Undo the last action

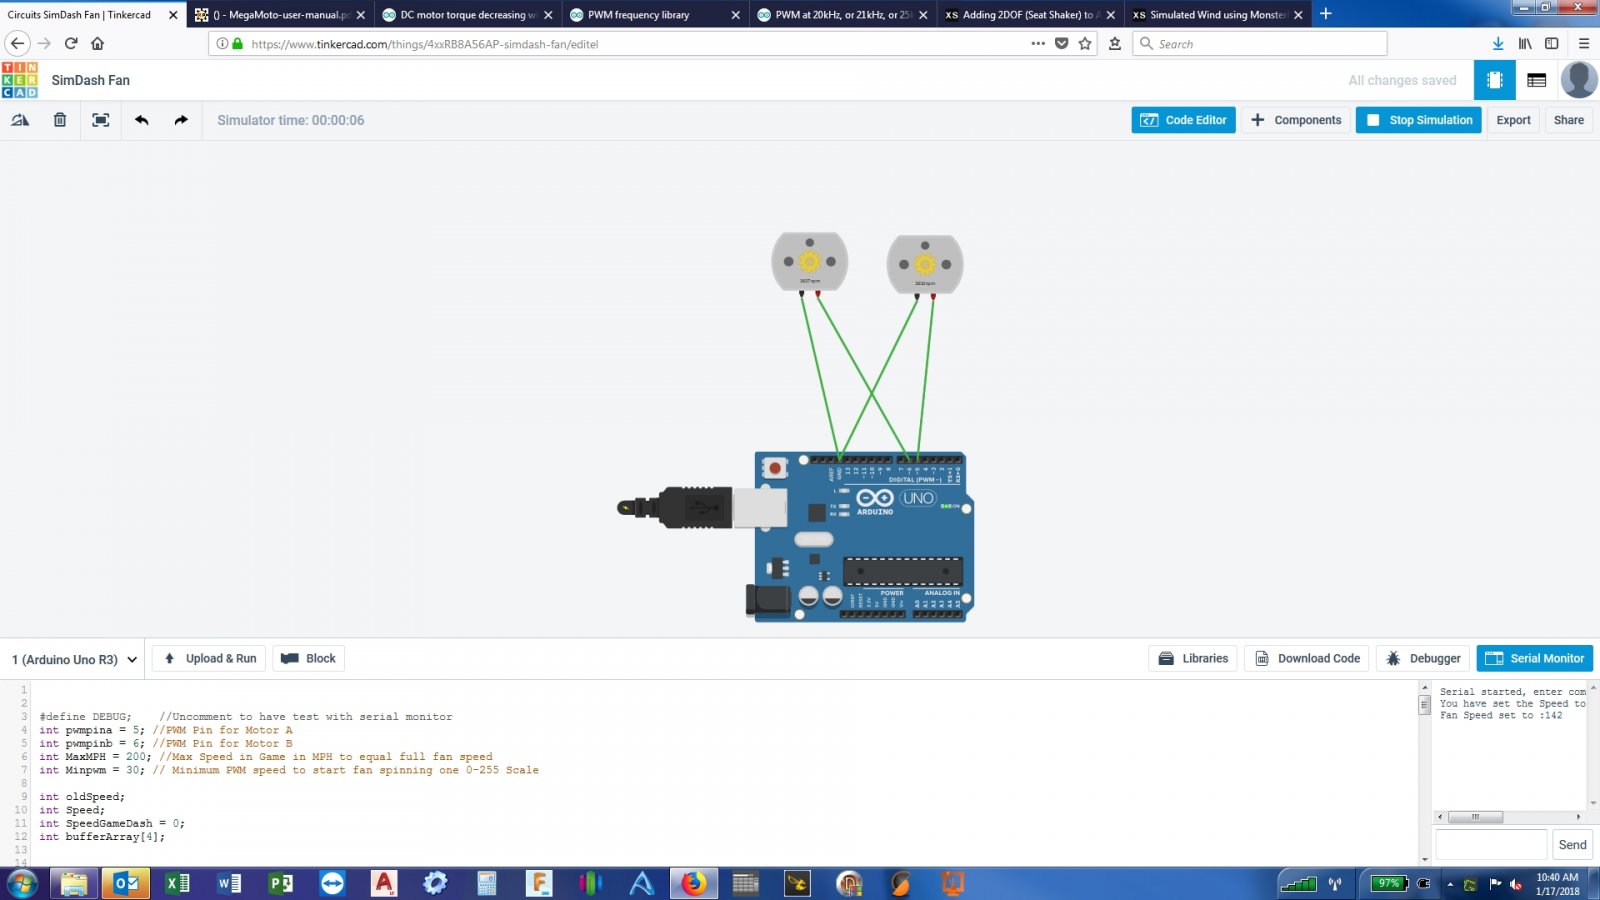(142, 120)
